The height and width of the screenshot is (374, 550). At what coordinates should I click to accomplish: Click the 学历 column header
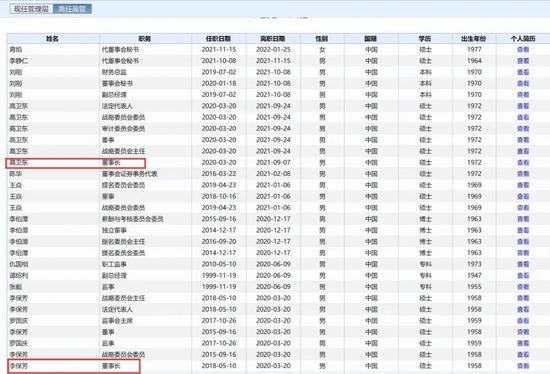[x=425, y=39]
